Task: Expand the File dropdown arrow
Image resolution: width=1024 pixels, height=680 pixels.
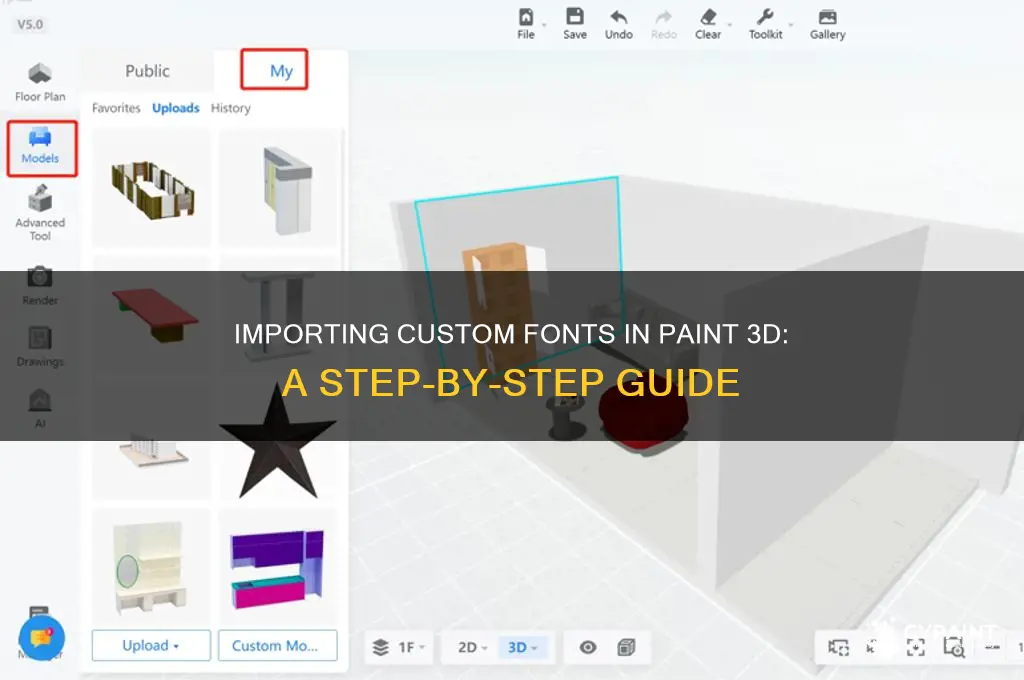Action: (x=544, y=25)
